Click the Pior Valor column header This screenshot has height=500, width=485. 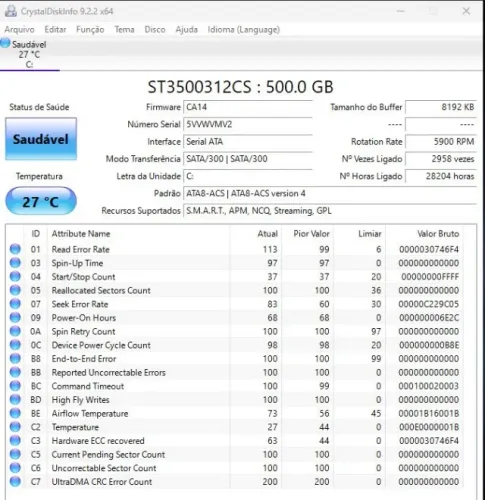coord(308,234)
